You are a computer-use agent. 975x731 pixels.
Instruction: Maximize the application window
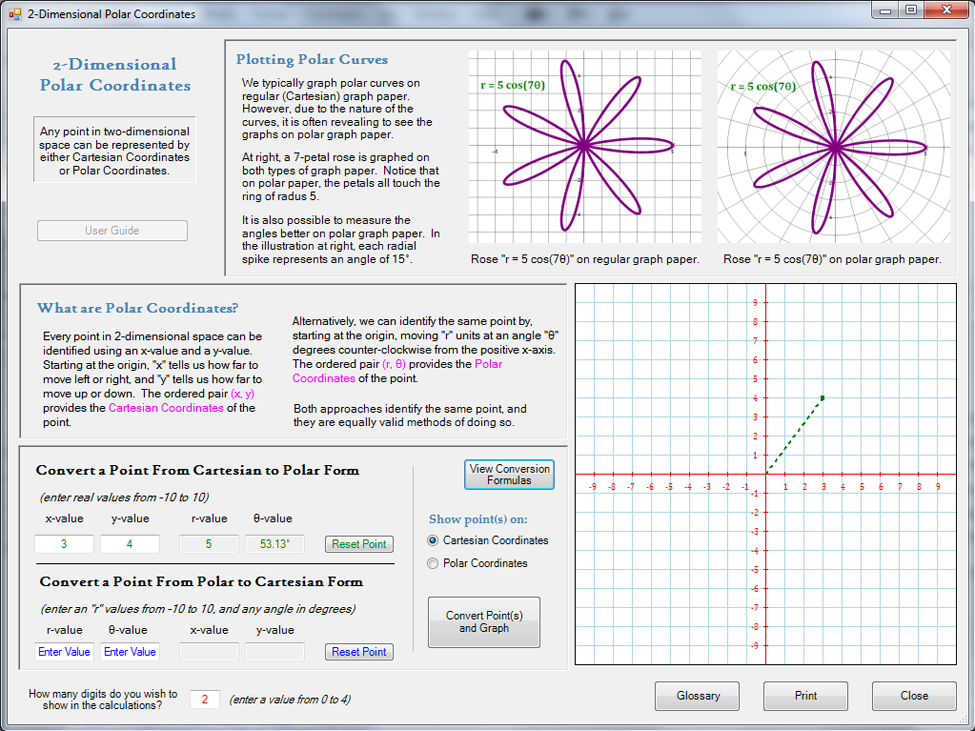(910, 10)
